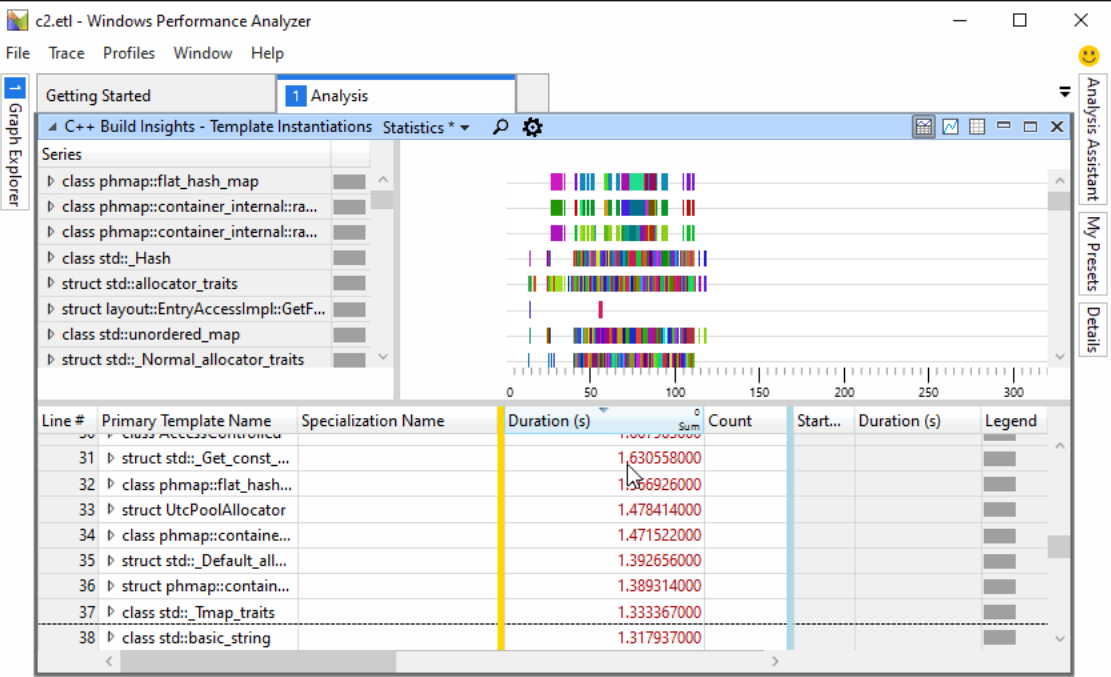Image resolution: width=1111 pixels, height=677 pixels.
Task: Click the series list vertical scrollbar thumb
Action: point(383,200)
